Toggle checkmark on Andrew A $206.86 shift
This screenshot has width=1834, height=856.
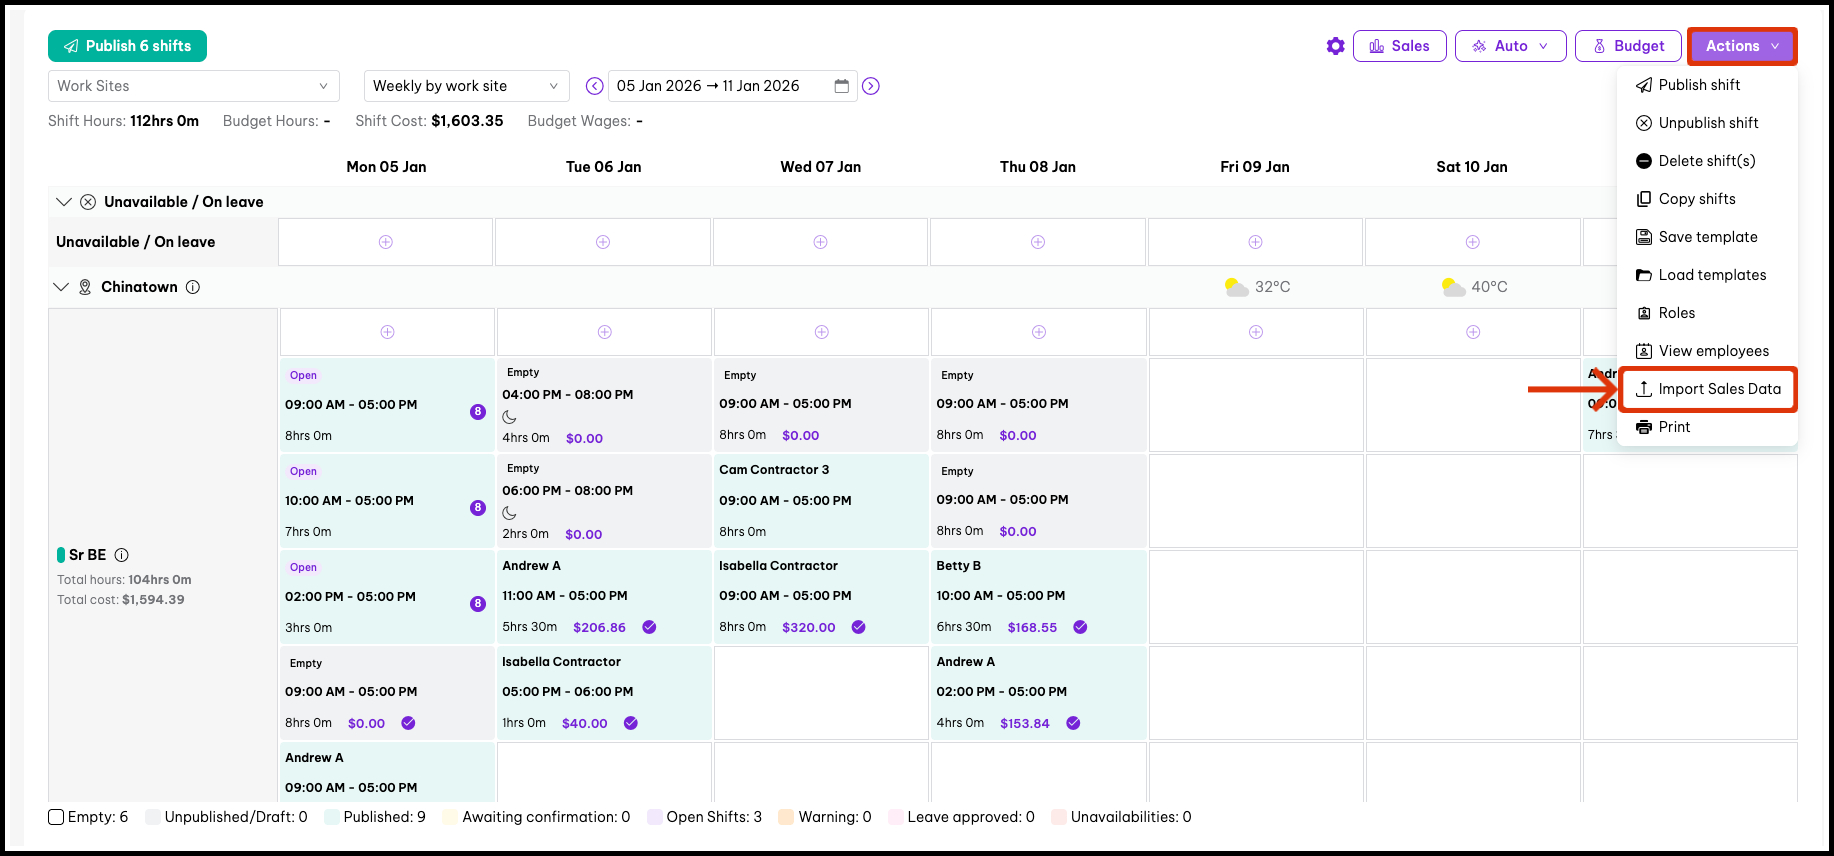pyautogui.click(x=649, y=627)
